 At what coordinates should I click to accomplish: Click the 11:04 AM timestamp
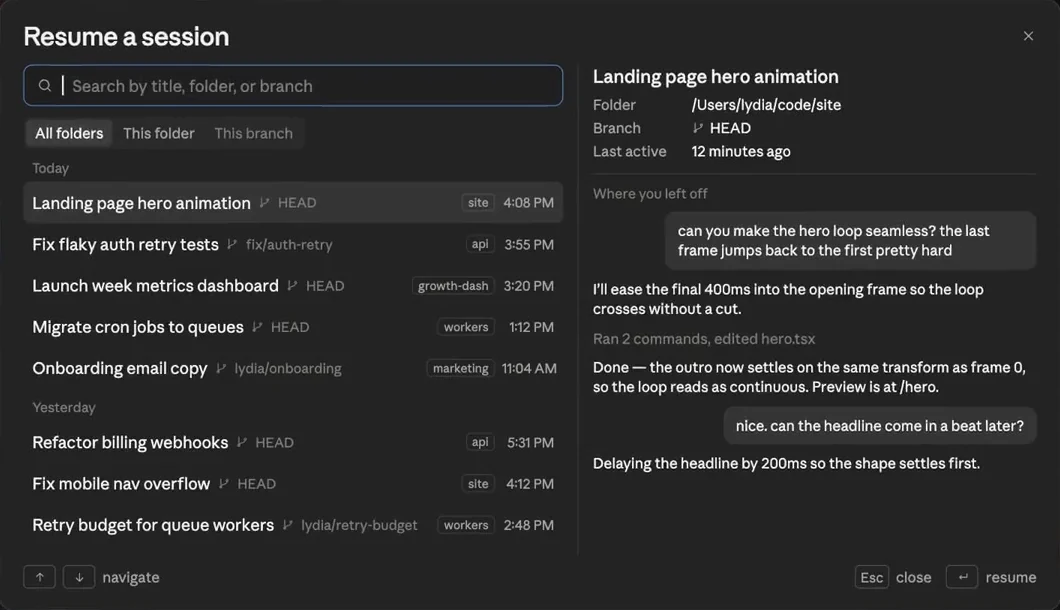(529, 368)
